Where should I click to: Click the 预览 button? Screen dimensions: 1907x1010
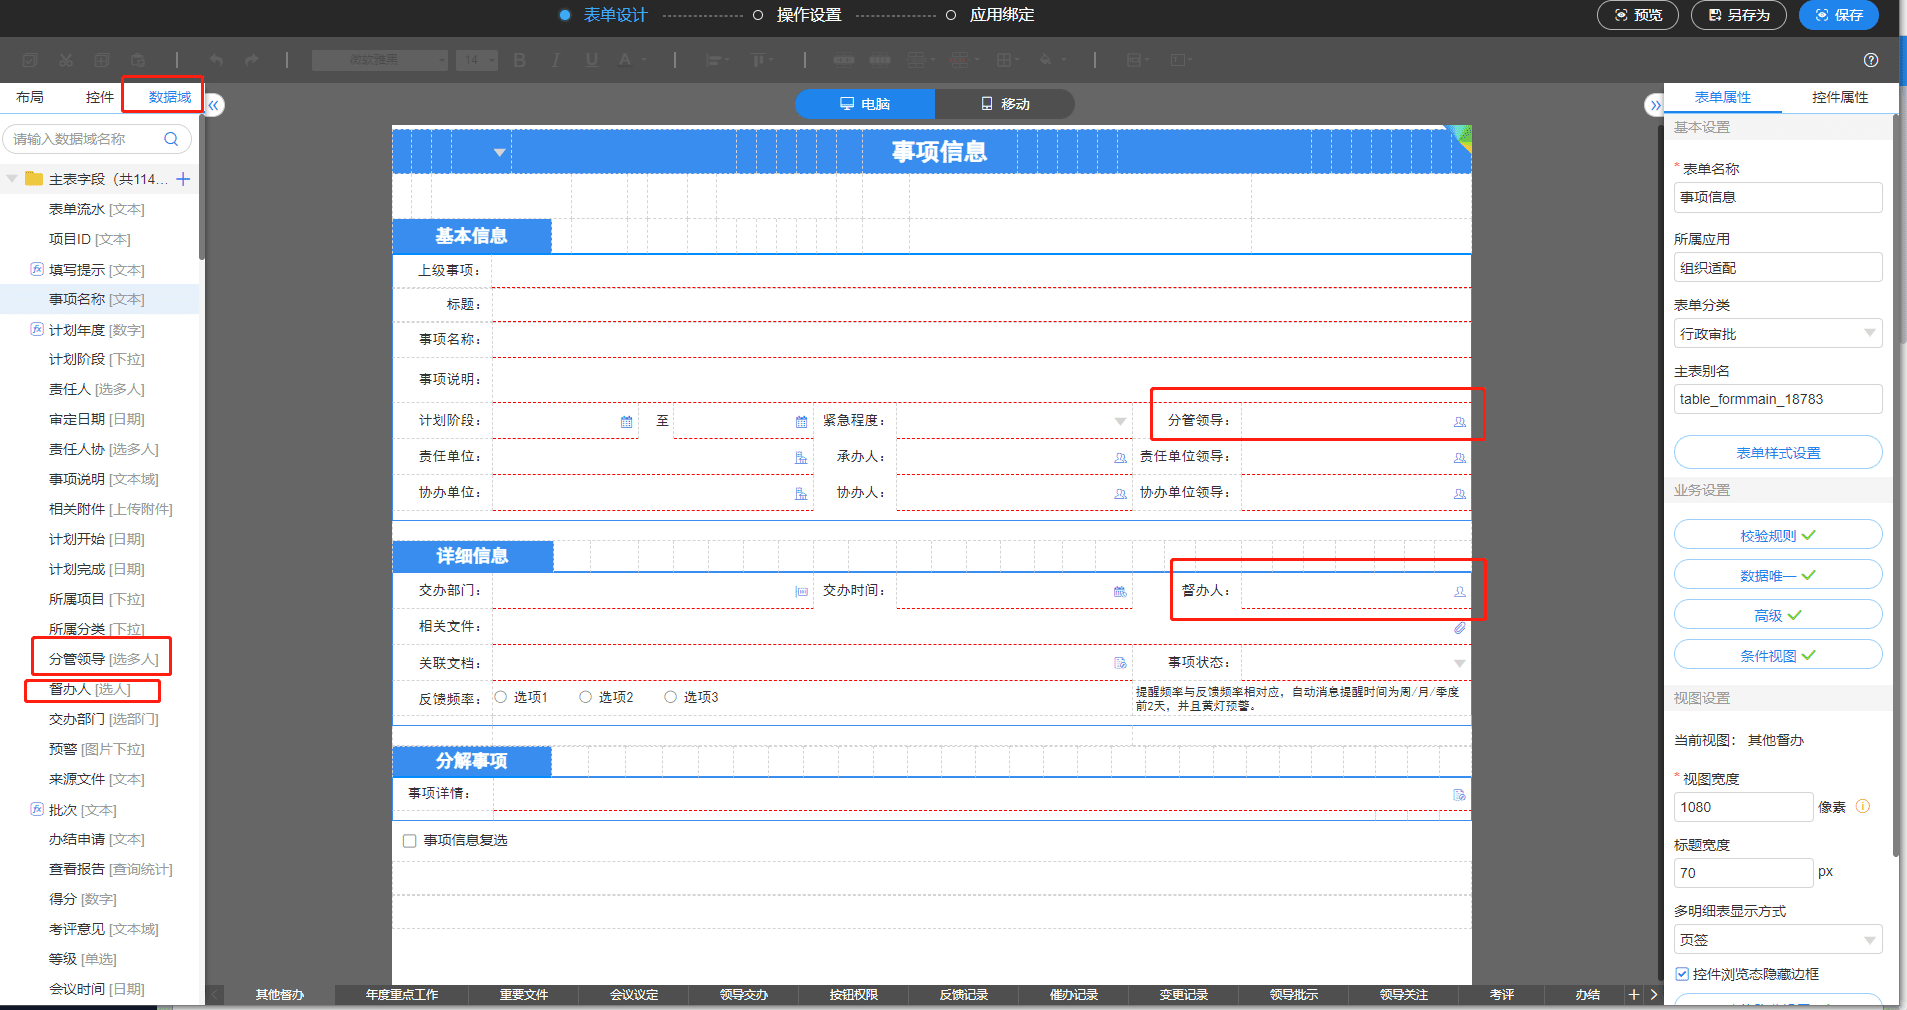(1638, 15)
